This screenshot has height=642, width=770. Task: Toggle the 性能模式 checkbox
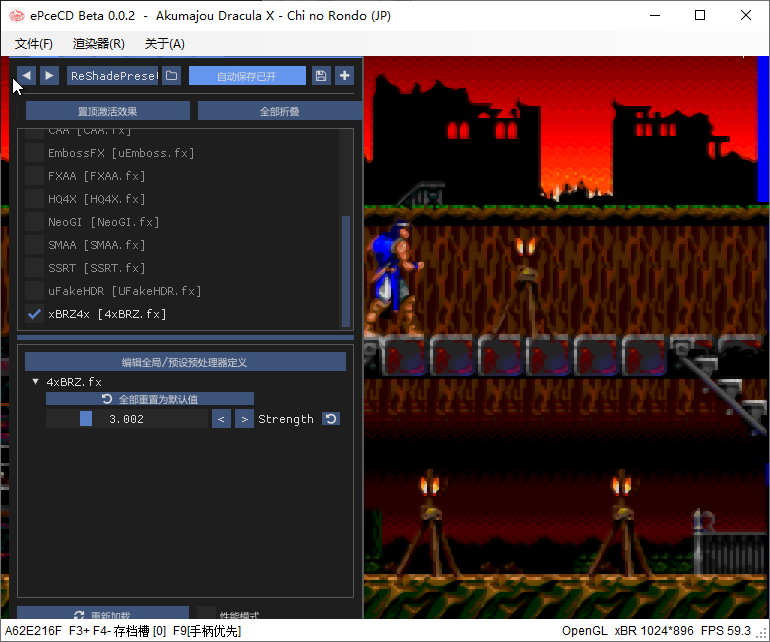click(206, 613)
